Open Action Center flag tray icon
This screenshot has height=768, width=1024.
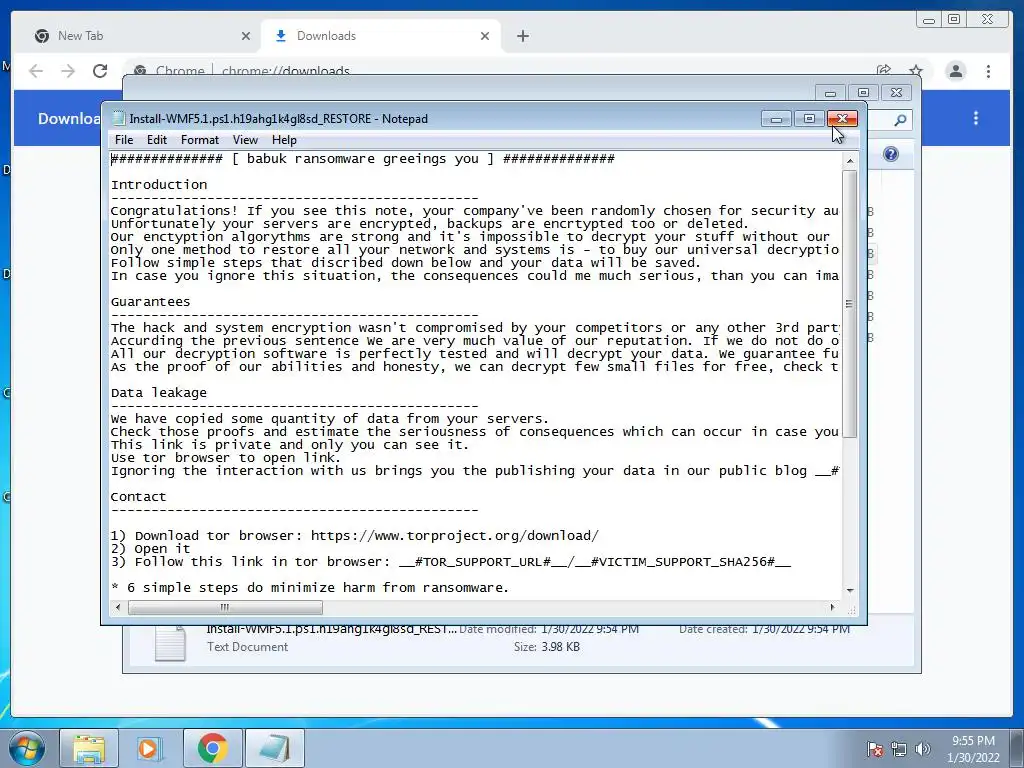(875, 749)
